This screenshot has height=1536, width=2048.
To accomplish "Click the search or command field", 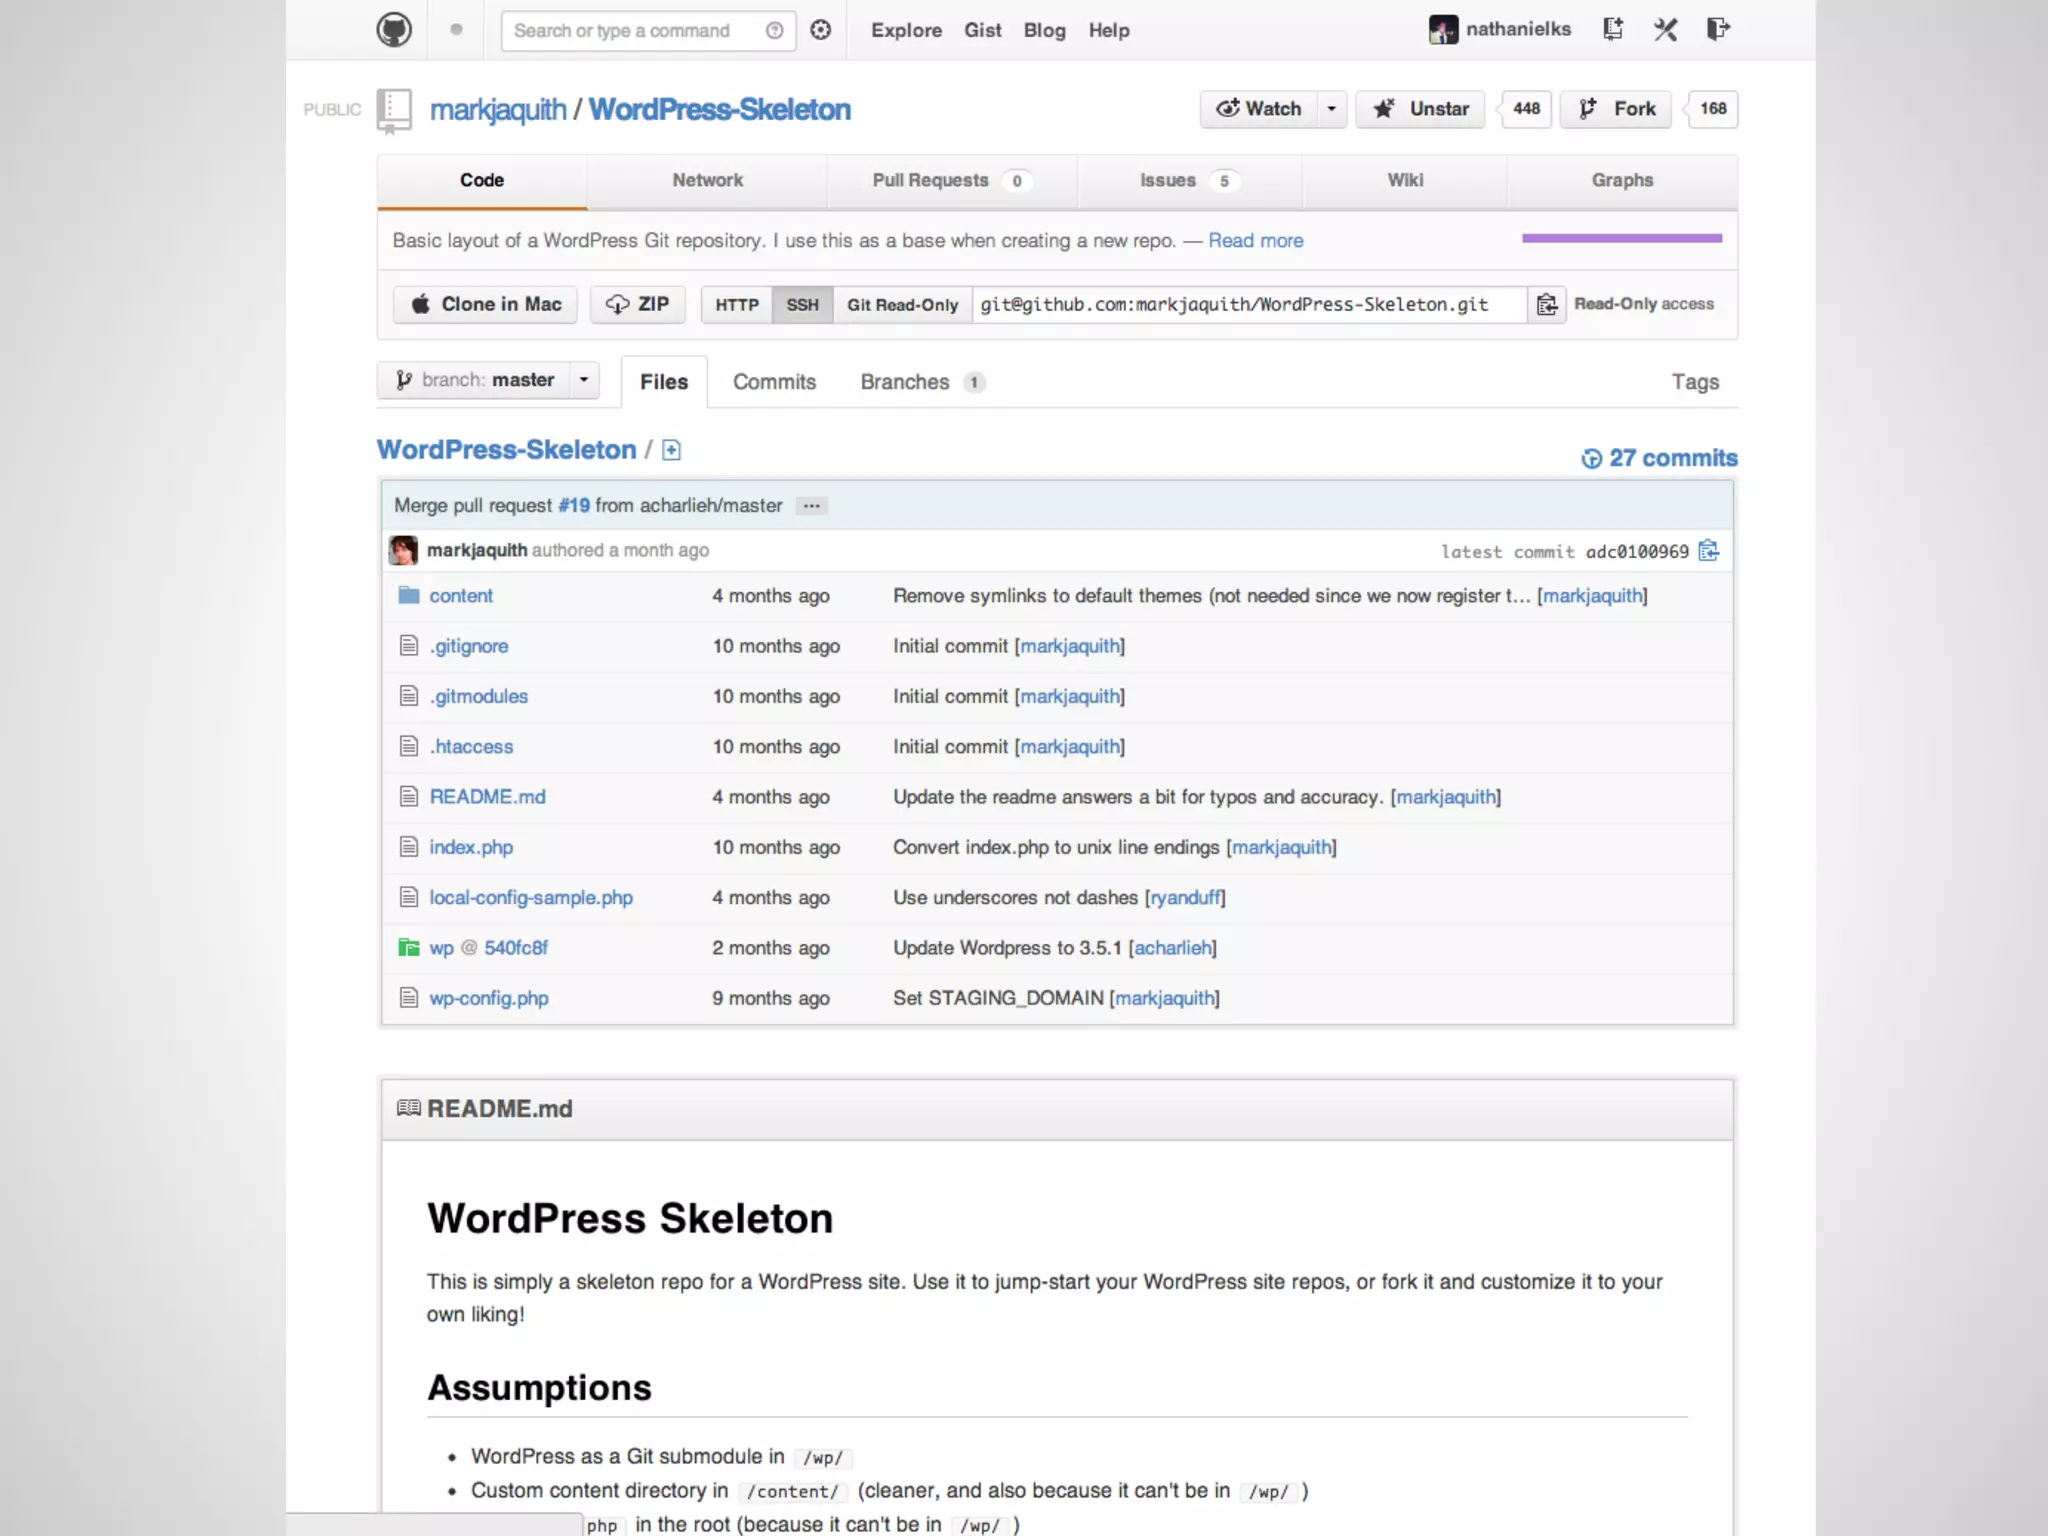I will pos(635,30).
